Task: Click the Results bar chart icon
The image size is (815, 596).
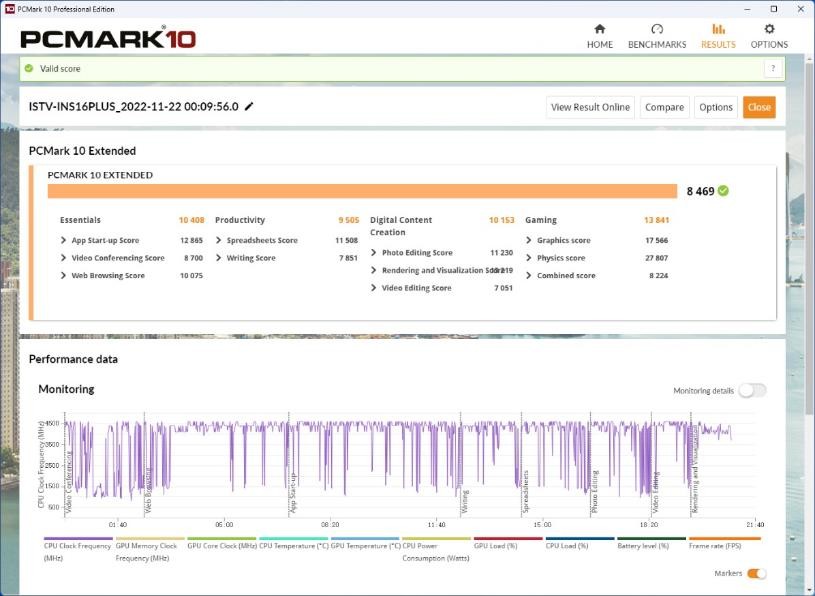Action: point(718,30)
